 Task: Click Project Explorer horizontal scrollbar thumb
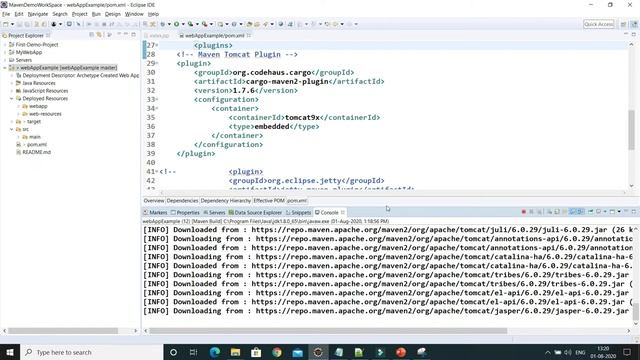[63, 331]
